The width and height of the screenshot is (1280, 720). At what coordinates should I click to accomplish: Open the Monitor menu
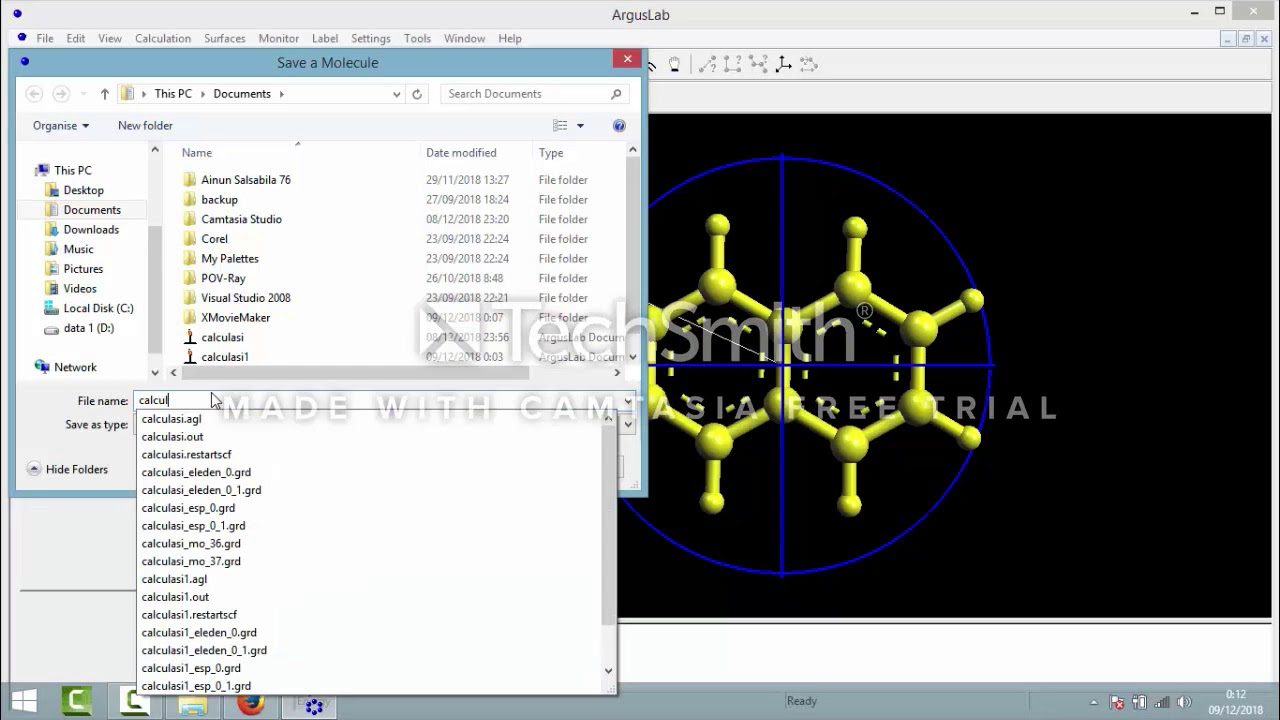(x=279, y=38)
